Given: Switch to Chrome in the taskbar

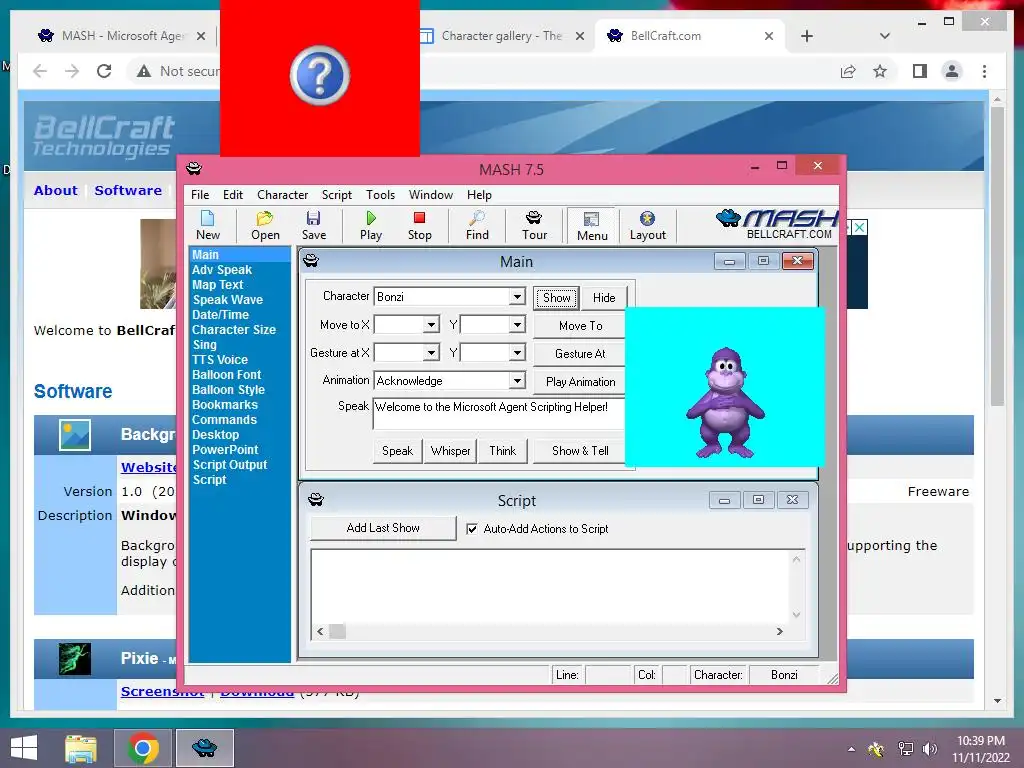Looking at the screenshot, I should (143, 748).
